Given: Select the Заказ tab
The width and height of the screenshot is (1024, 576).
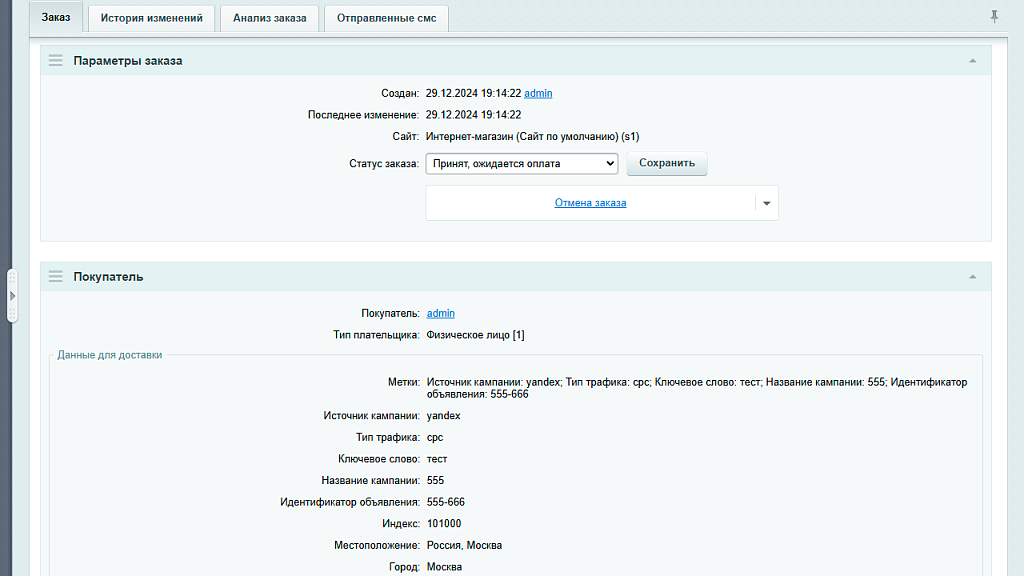Looking at the screenshot, I should [55, 17].
